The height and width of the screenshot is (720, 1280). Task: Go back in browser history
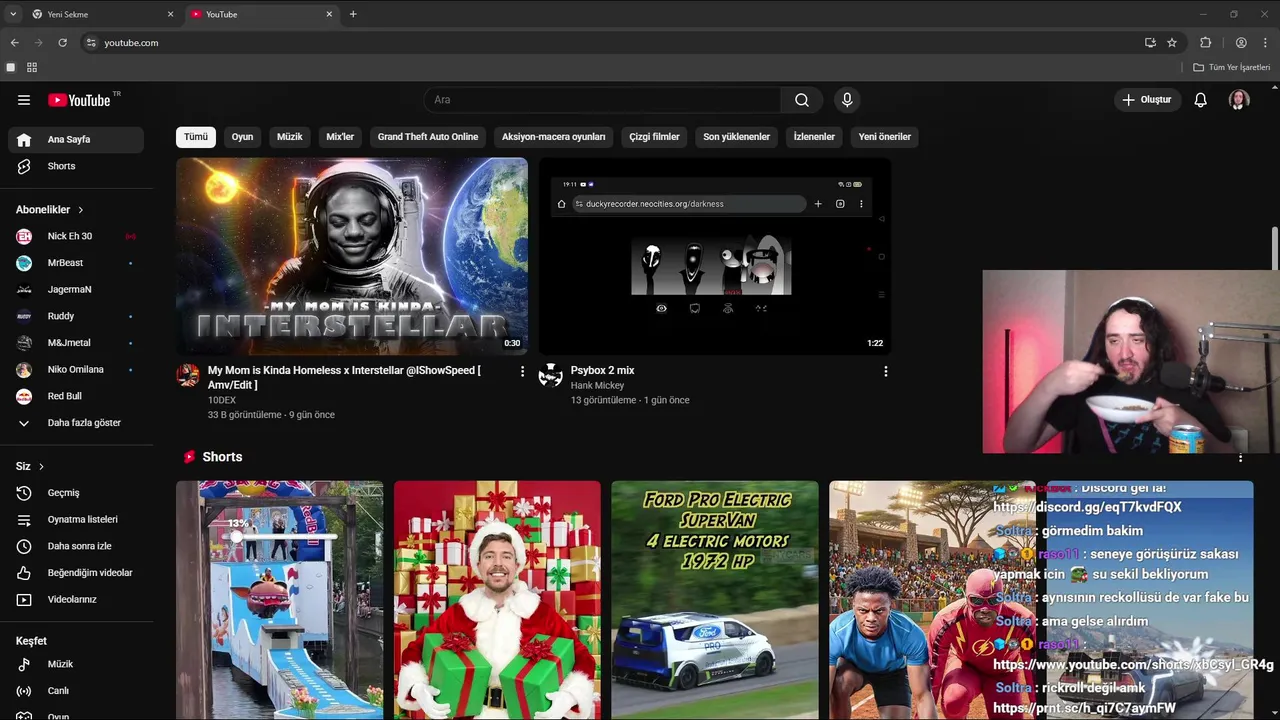(14, 43)
